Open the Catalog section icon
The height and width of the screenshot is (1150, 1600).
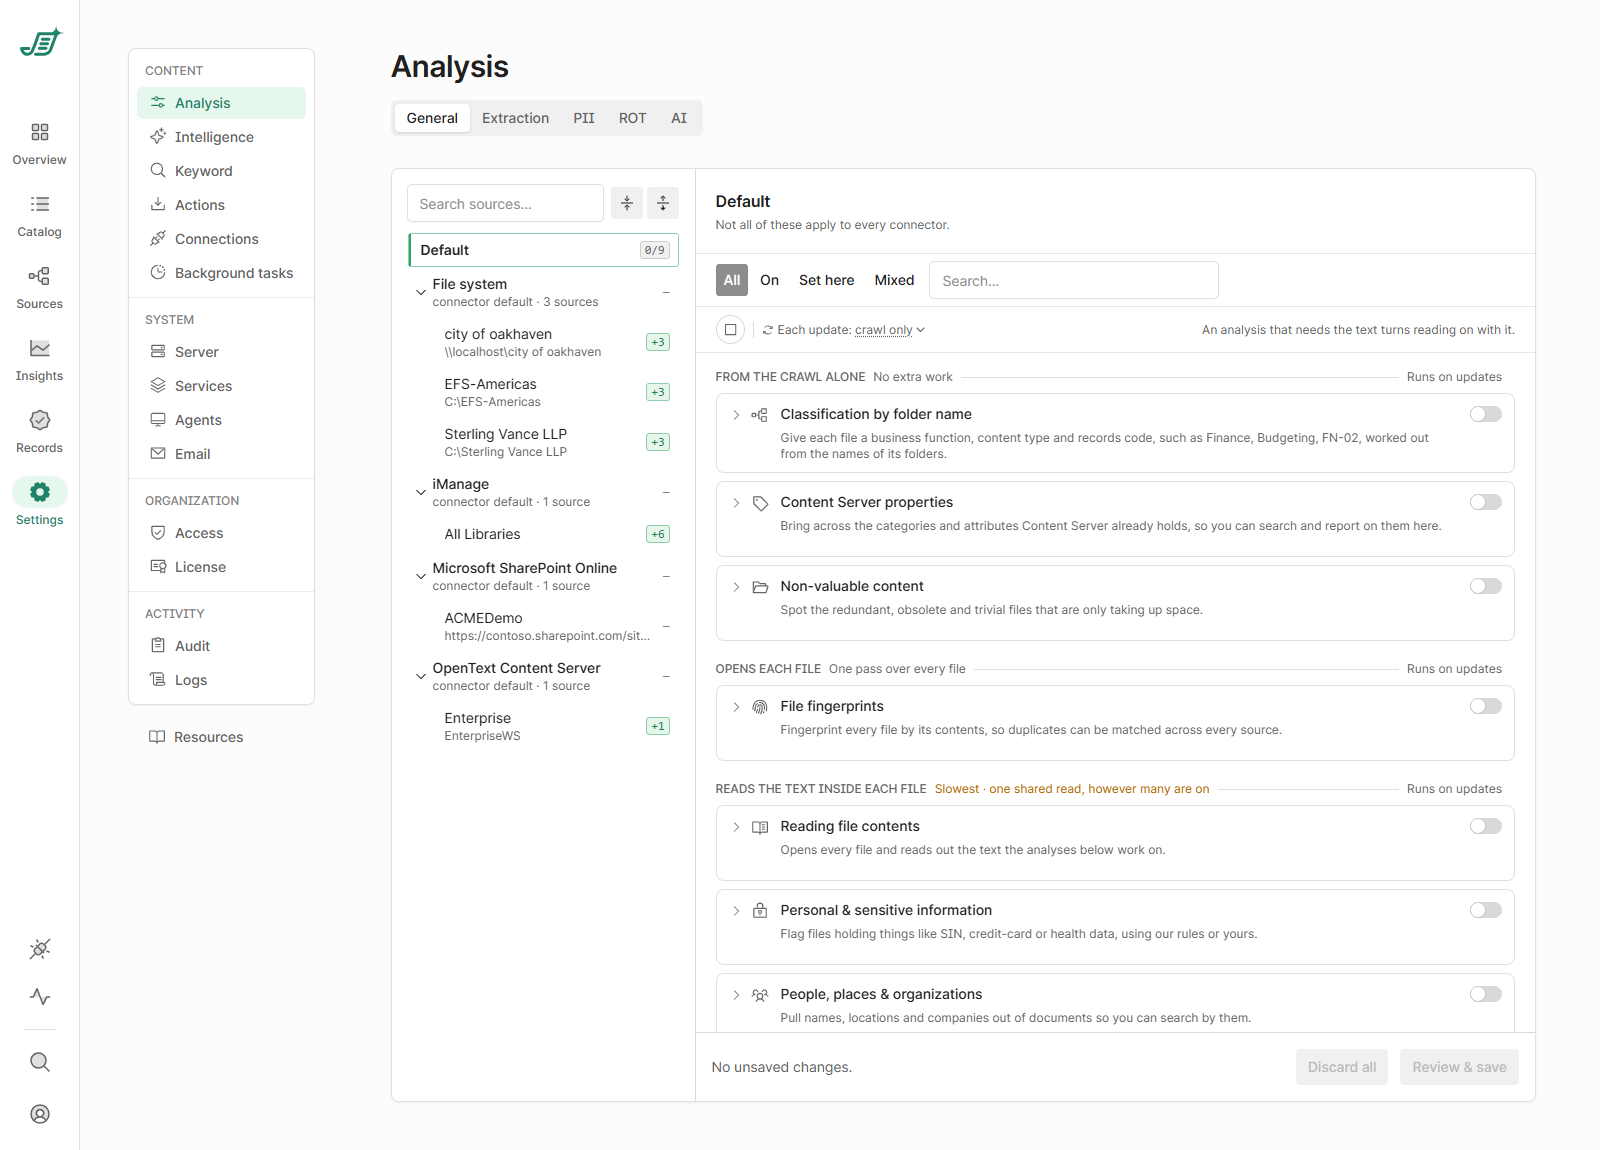point(39,204)
